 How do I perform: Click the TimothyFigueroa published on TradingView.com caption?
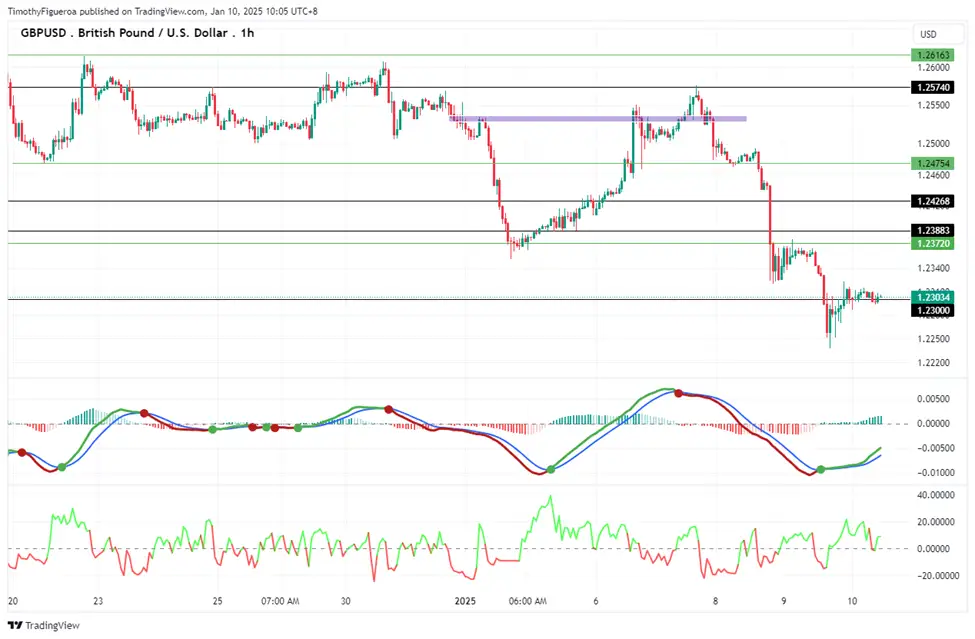click(162, 11)
